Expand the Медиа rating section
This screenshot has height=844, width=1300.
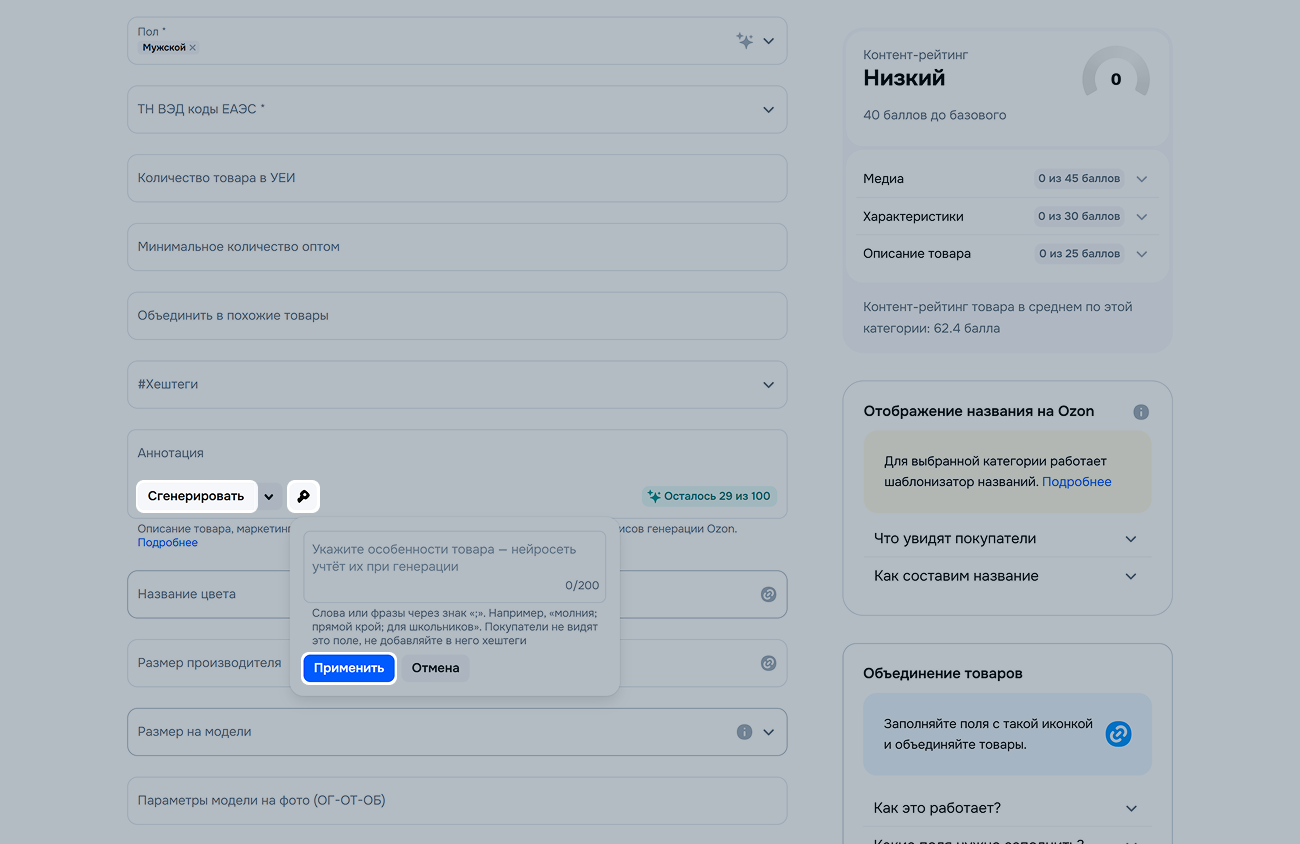1141,179
